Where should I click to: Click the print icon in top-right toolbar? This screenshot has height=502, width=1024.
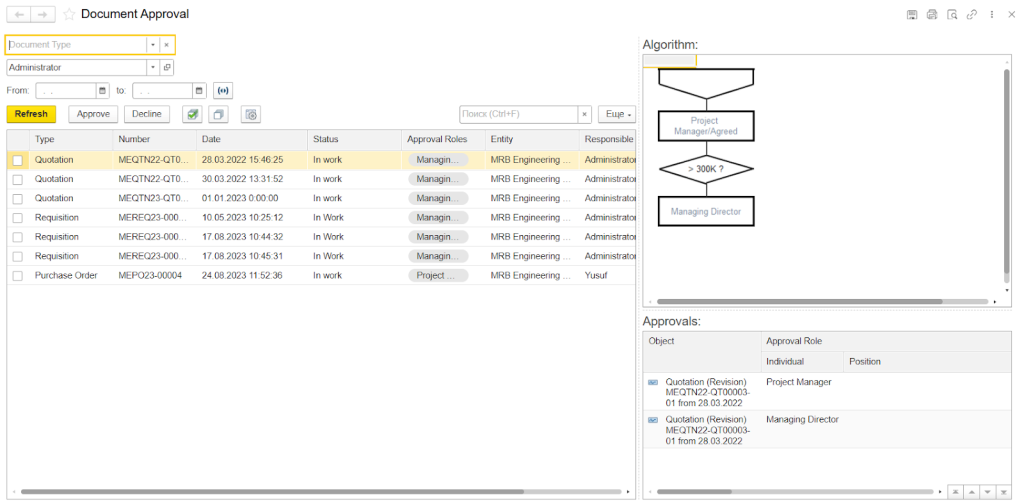(932, 15)
